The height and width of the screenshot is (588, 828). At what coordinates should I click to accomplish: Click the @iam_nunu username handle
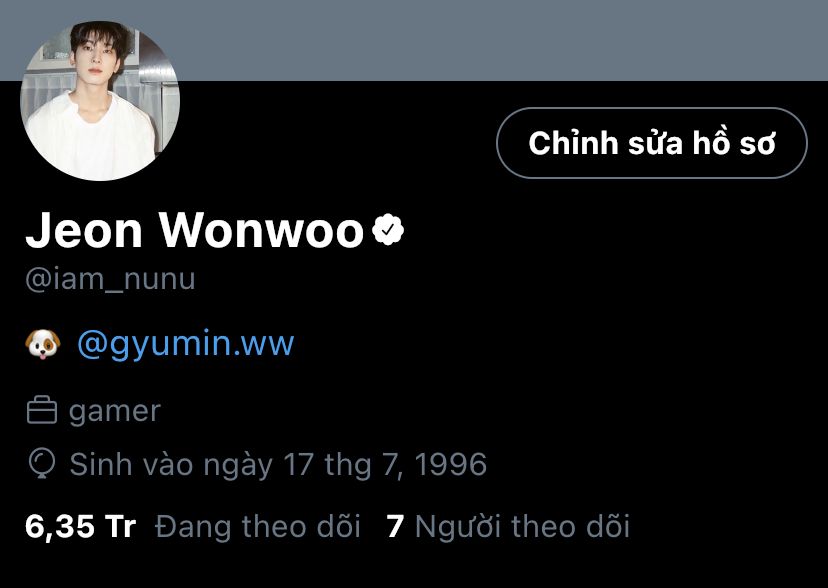pos(110,279)
